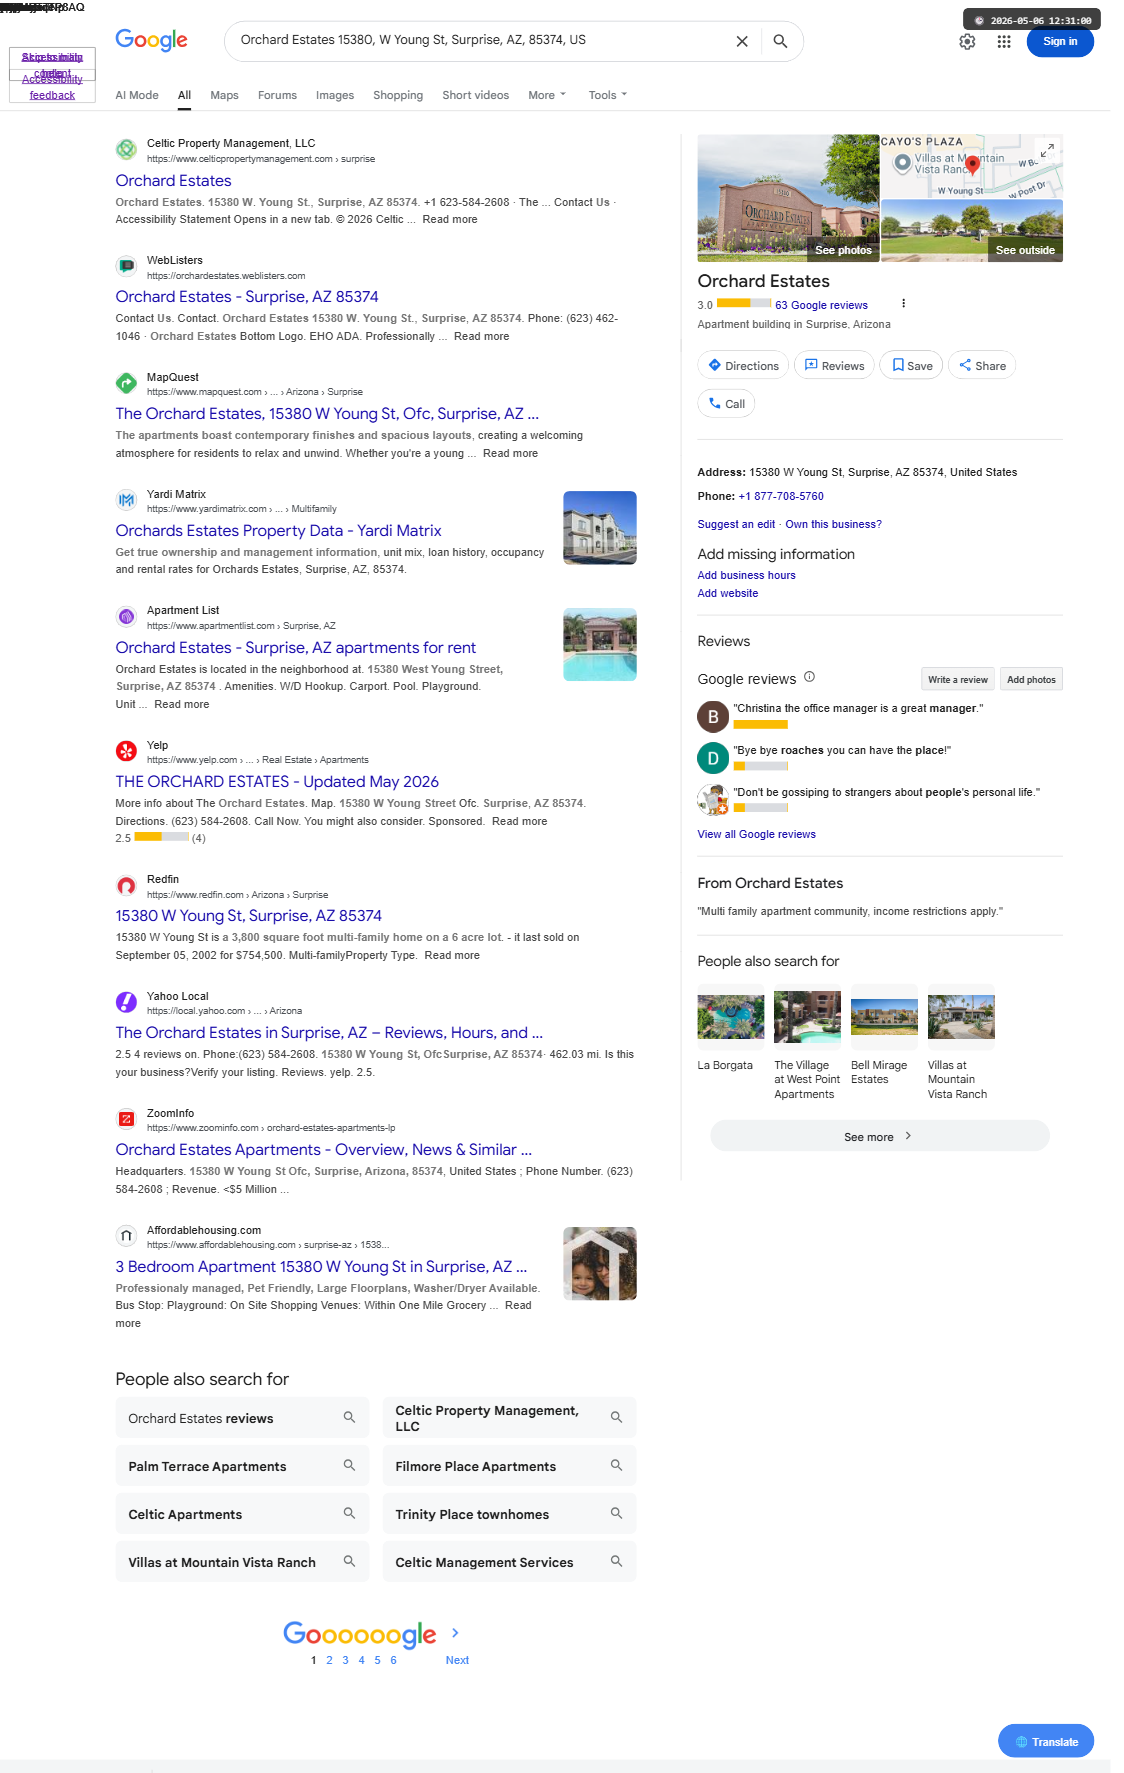Image resolution: width=1124 pixels, height=1773 pixels.
Task: Click the Sign in button
Action: tap(1060, 41)
